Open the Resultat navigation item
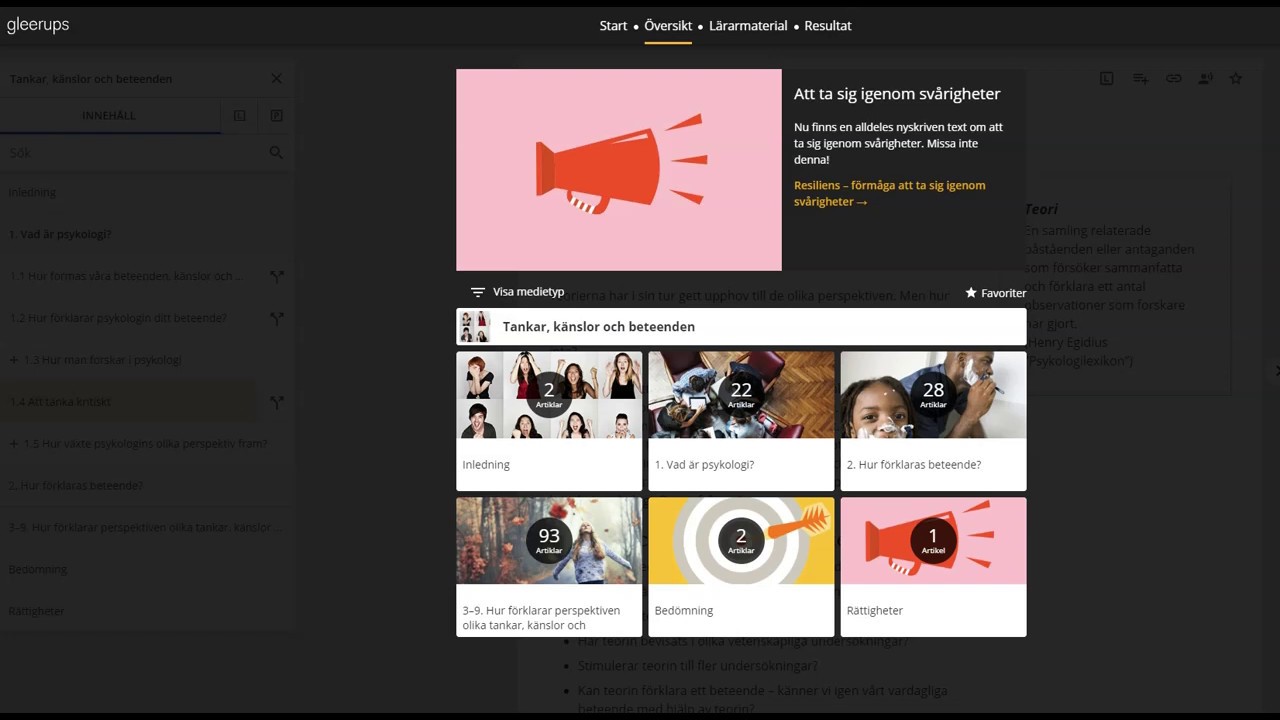 [828, 26]
